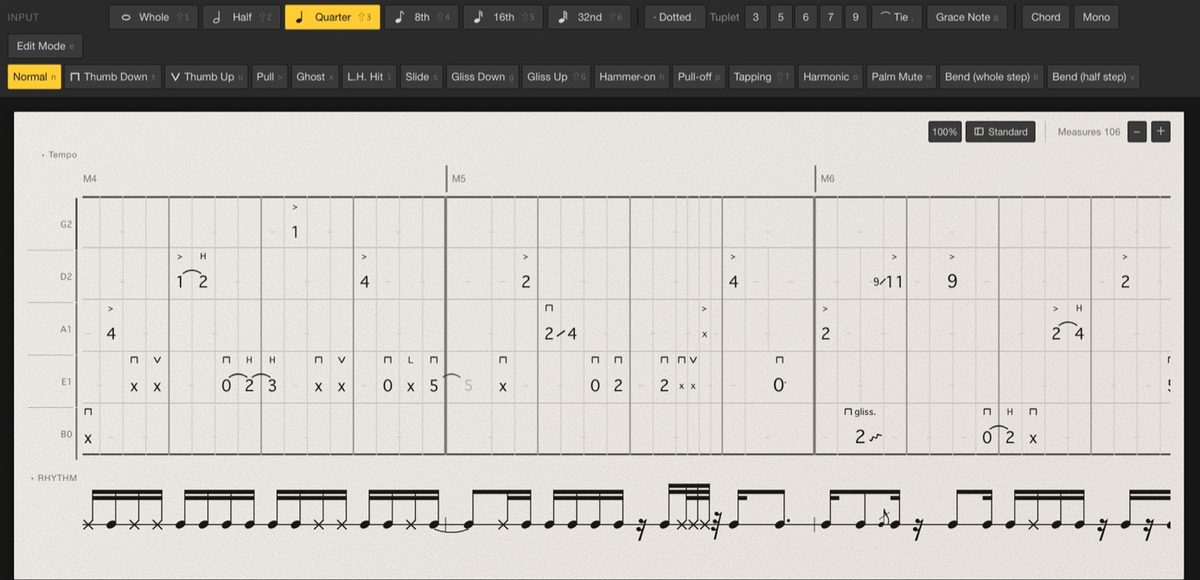
Task: Choose 16th note duration
Action: (x=504, y=17)
